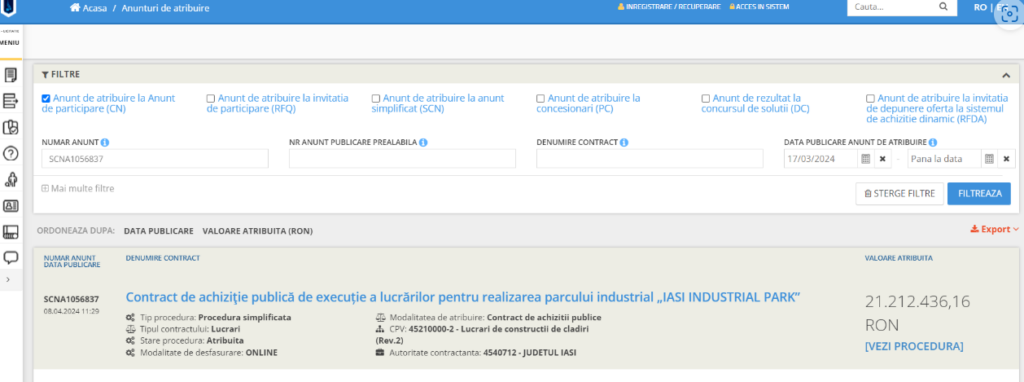Click Stare procedura: Atribuita

pos(184,341)
